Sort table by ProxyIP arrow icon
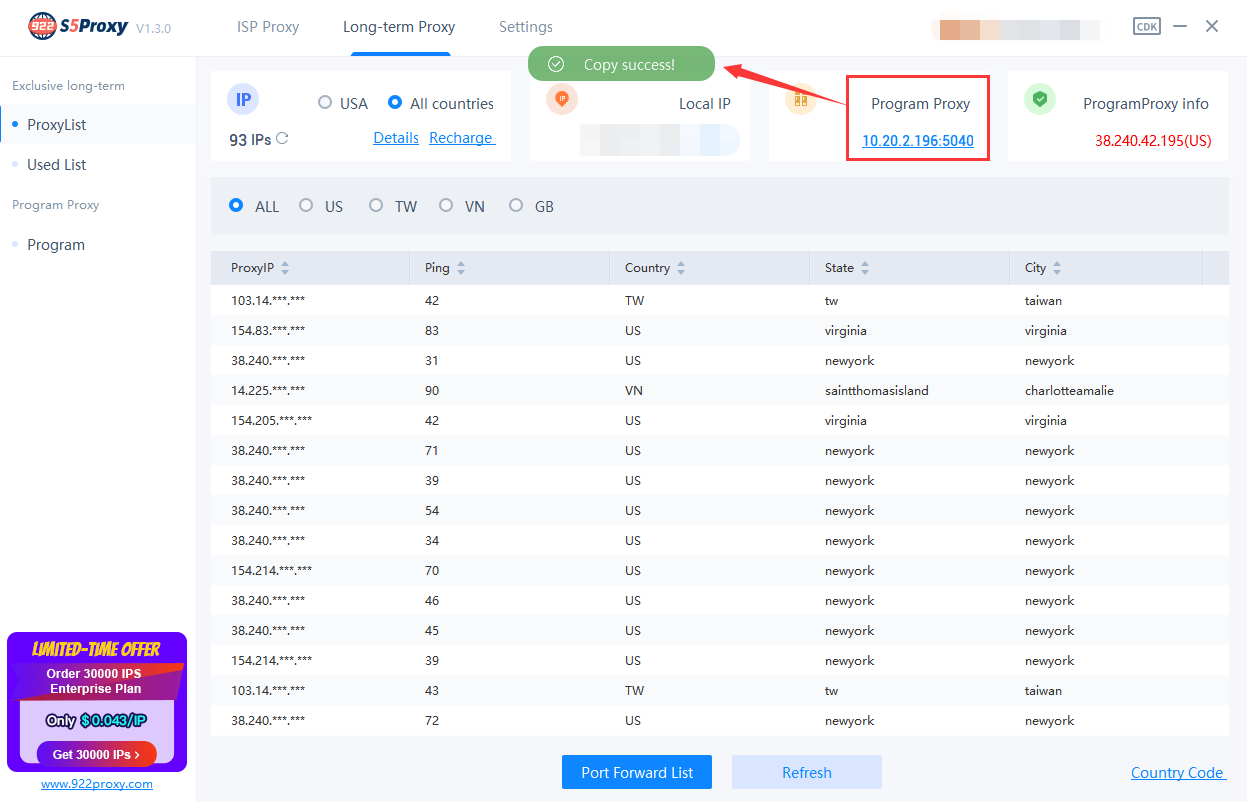 [x=285, y=268]
